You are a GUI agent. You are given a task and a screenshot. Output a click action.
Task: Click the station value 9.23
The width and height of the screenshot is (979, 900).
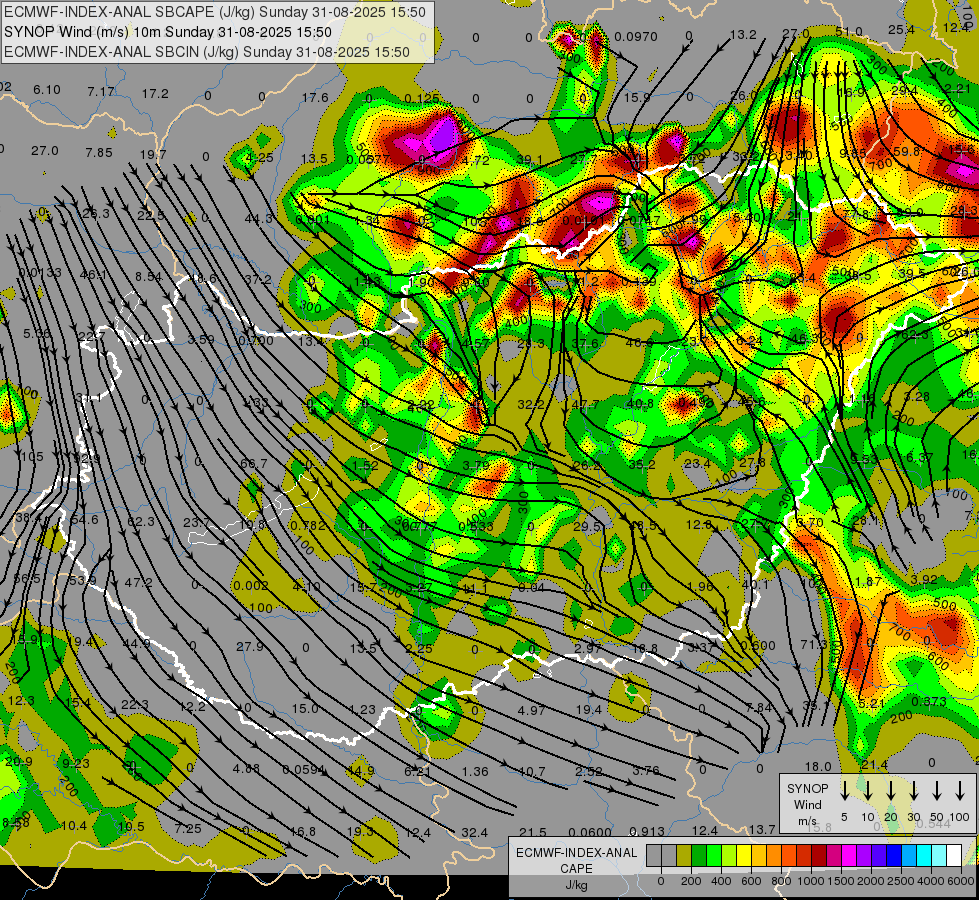click(76, 763)
